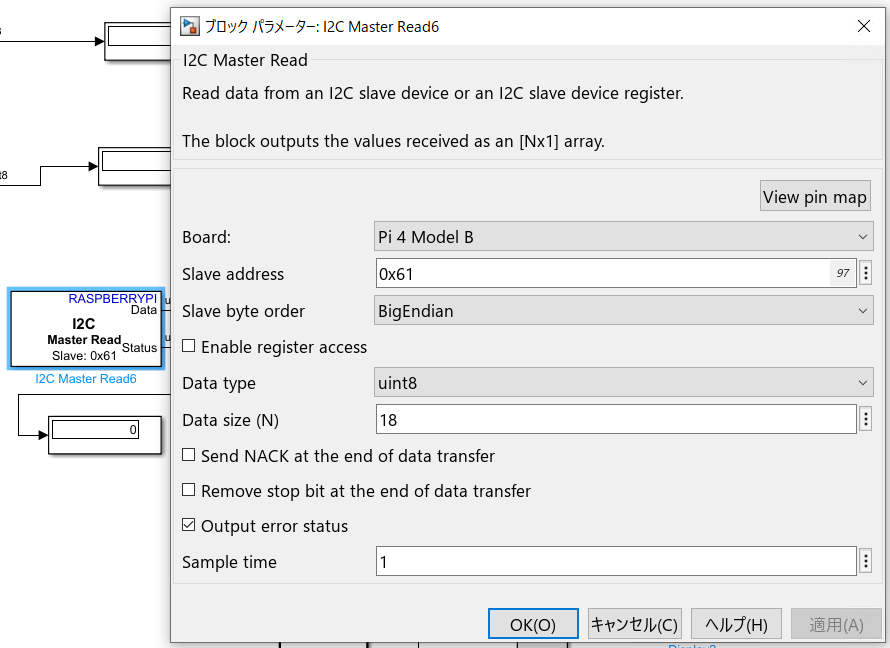
Task: Open Data size options menu (three dots)
Action: (x=866, y=419)
